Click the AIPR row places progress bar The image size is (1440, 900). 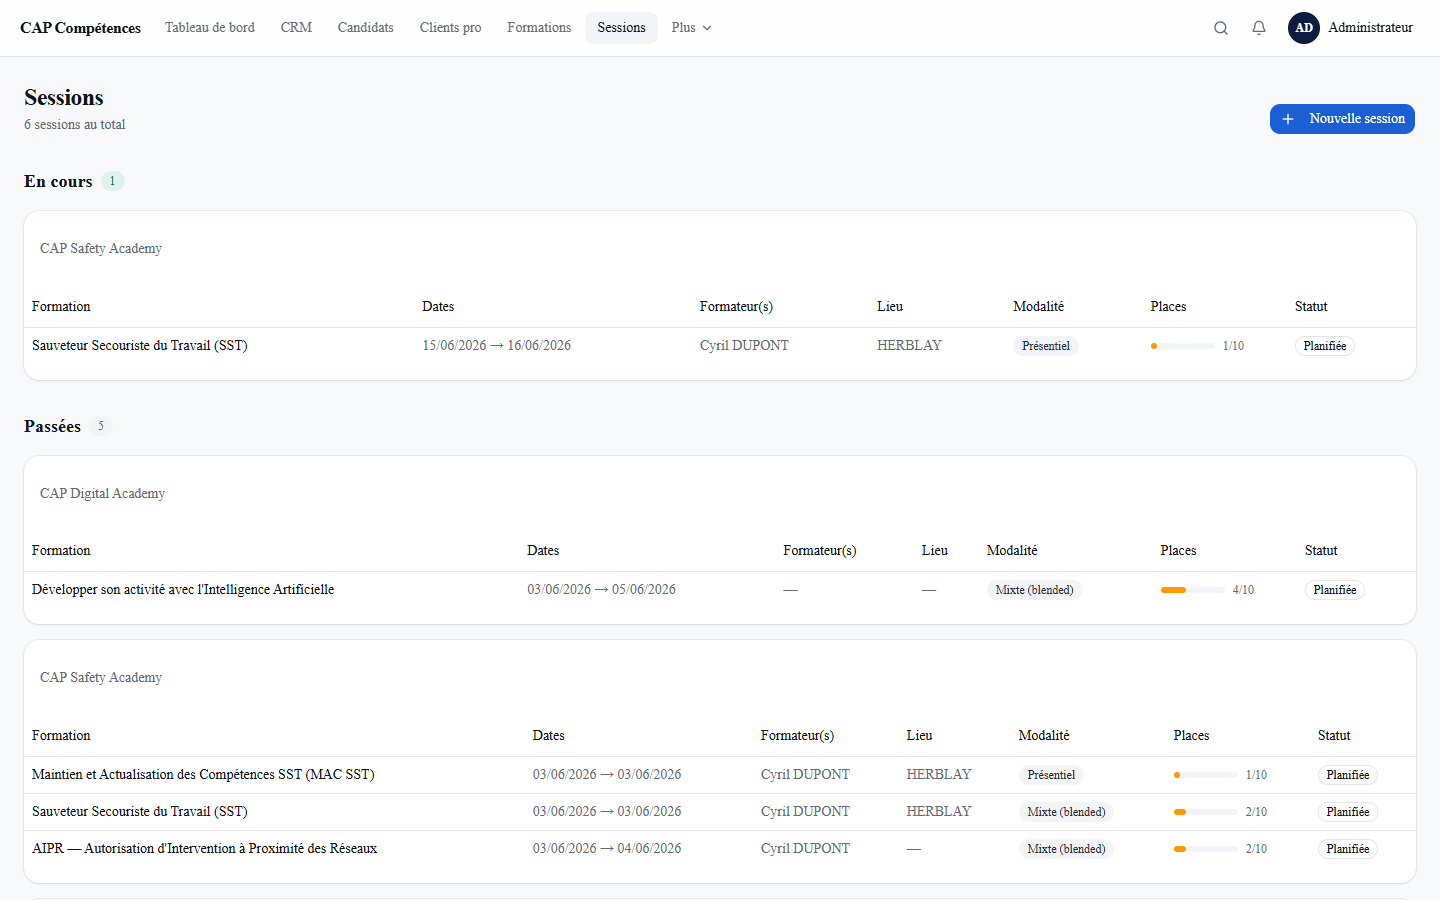1206,849
